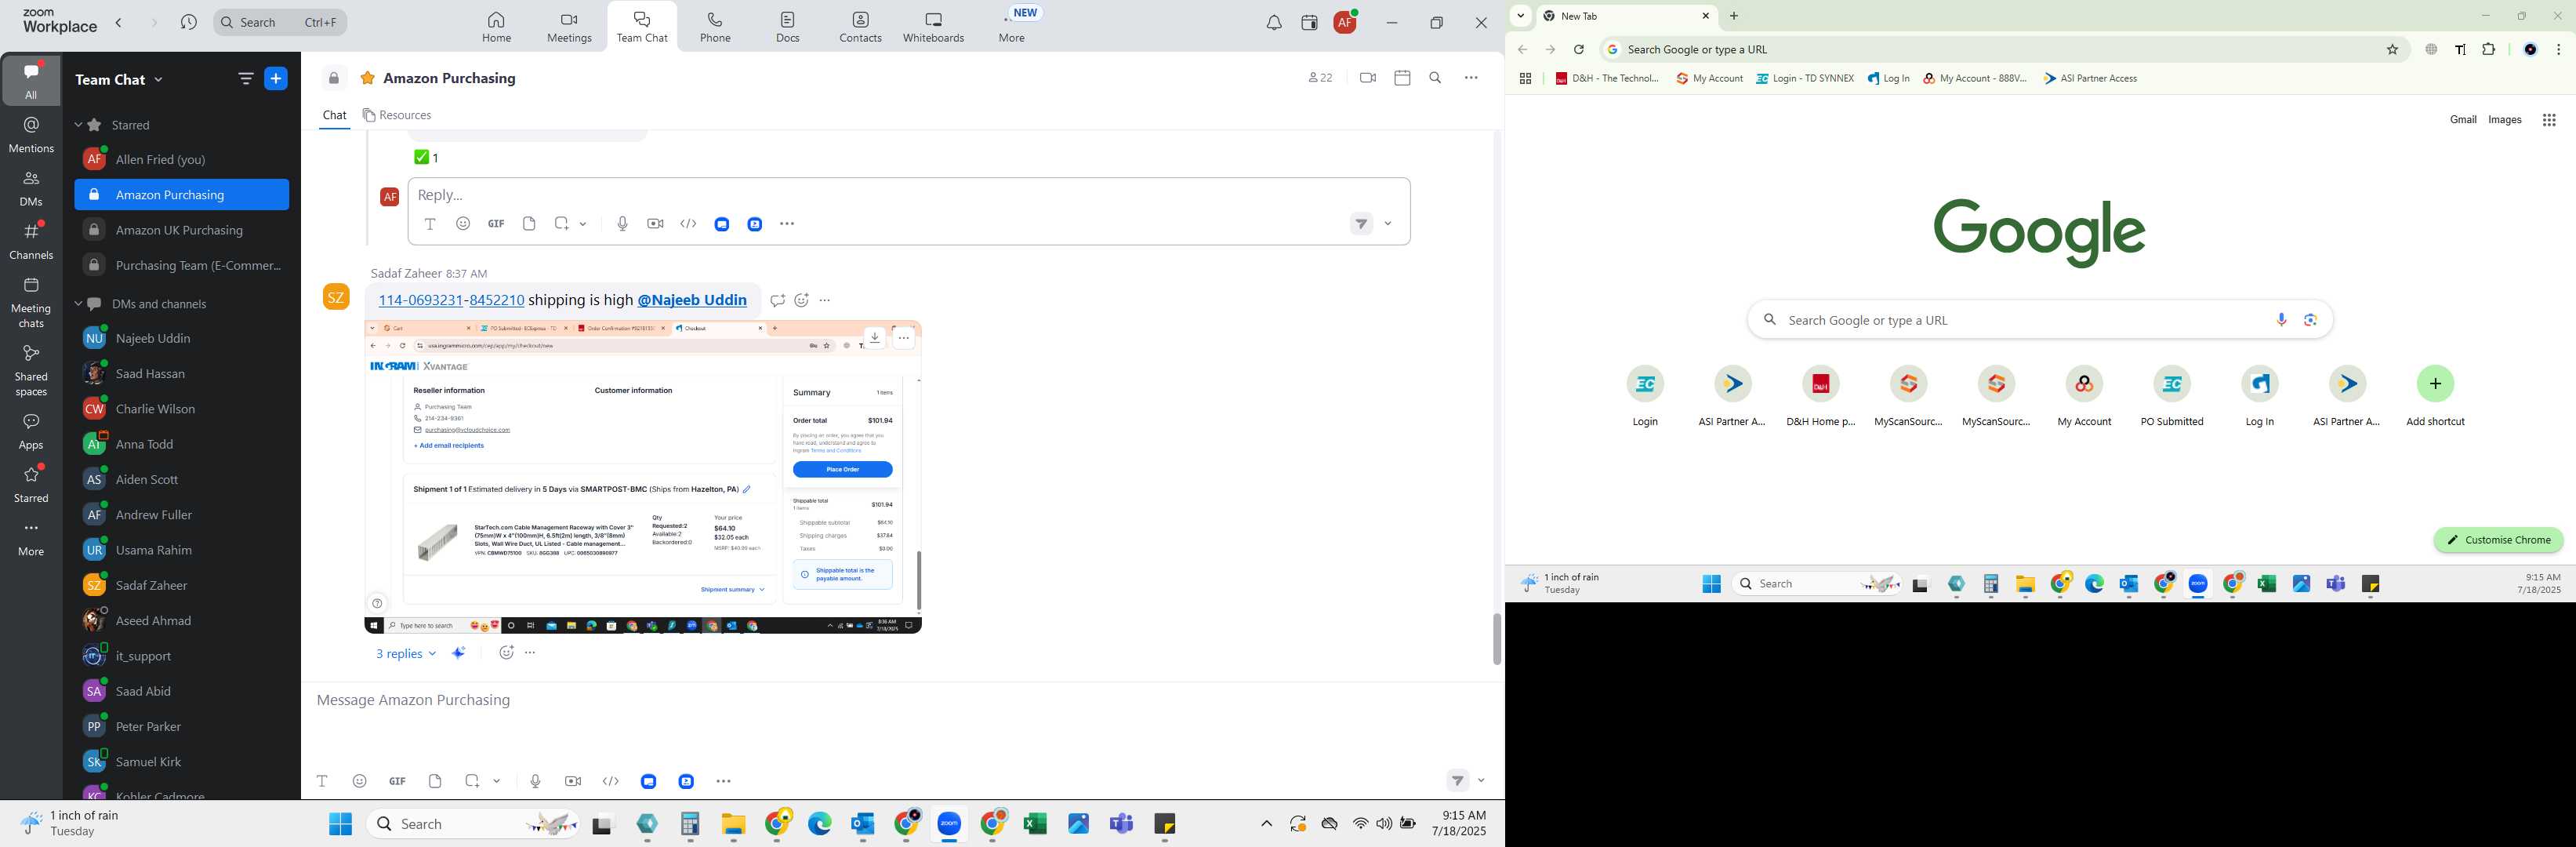Click the filter icon beside Team Chat
Image resolution: width=2576 pixels, height=847 pixels.
pos(245,79)
